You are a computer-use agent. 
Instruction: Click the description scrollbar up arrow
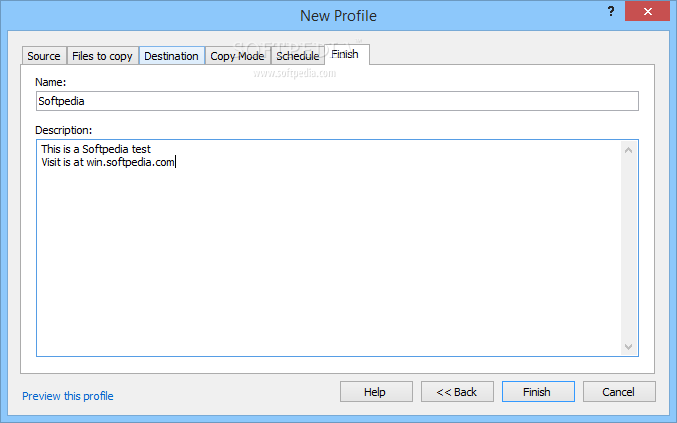pos(629,150)
